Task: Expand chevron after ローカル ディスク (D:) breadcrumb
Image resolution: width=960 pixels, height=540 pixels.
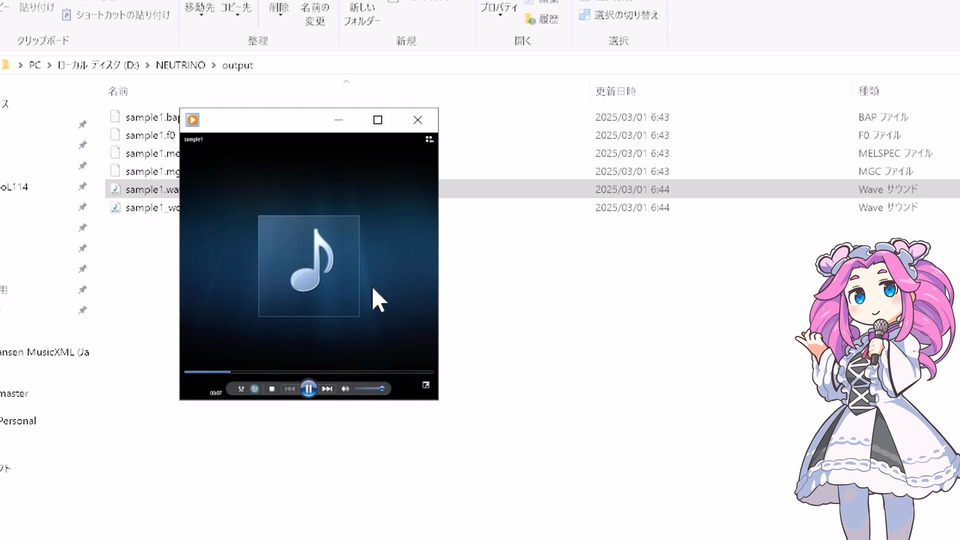Action: [148, 65]
